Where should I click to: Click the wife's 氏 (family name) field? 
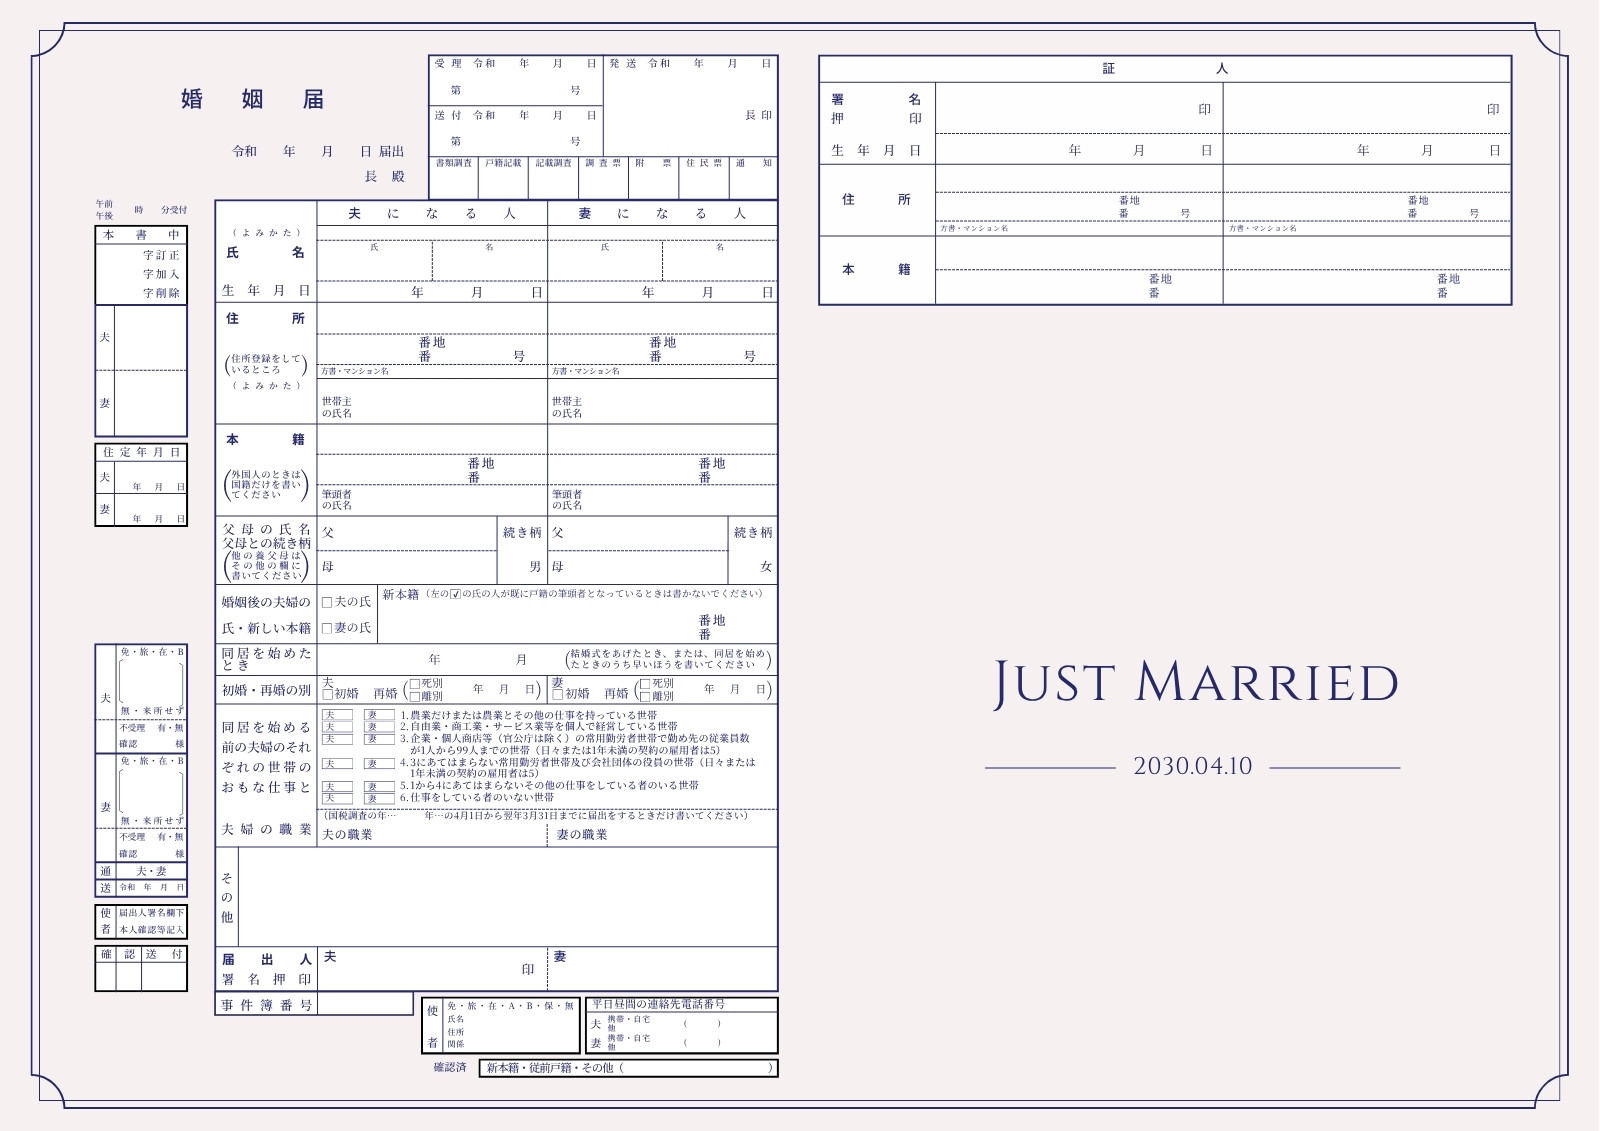pyautogui.click(x=605, y=261)
